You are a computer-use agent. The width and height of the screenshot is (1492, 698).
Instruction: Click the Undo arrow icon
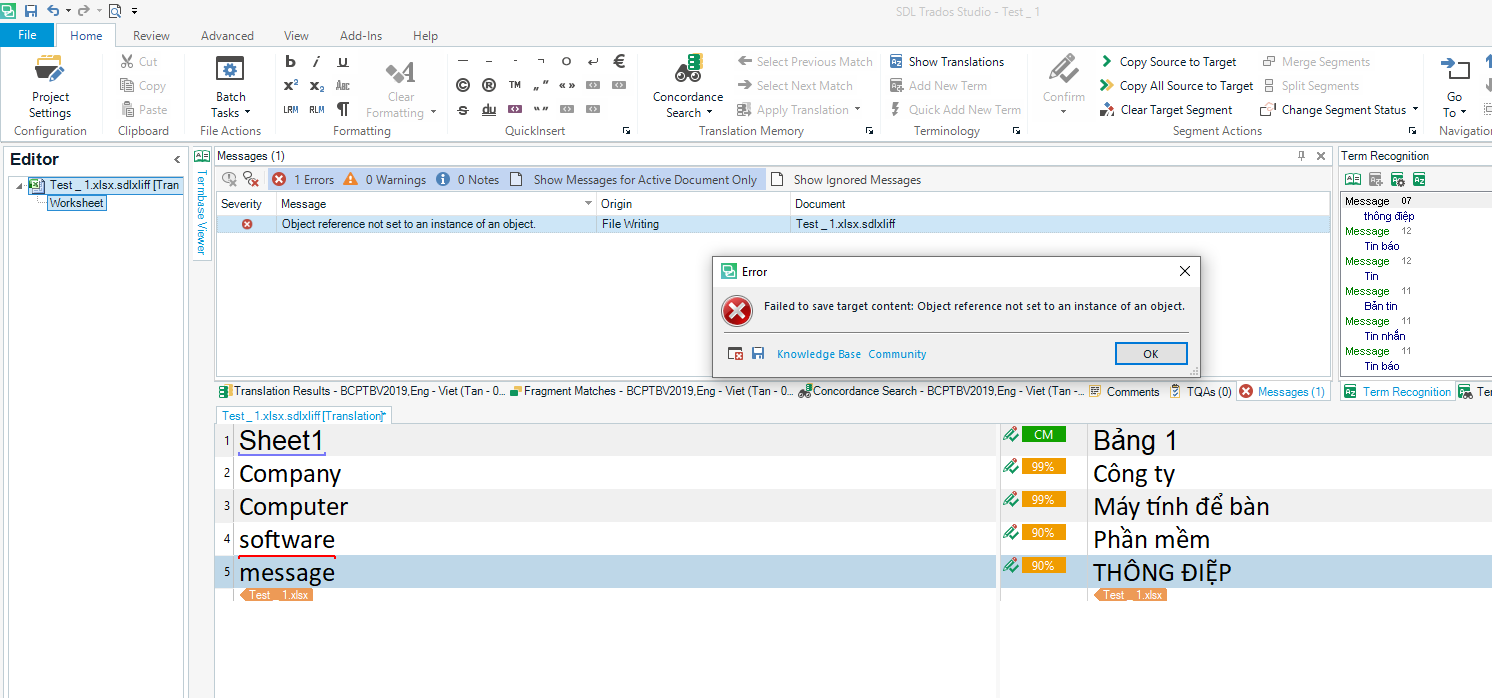(x=53, y=10)
